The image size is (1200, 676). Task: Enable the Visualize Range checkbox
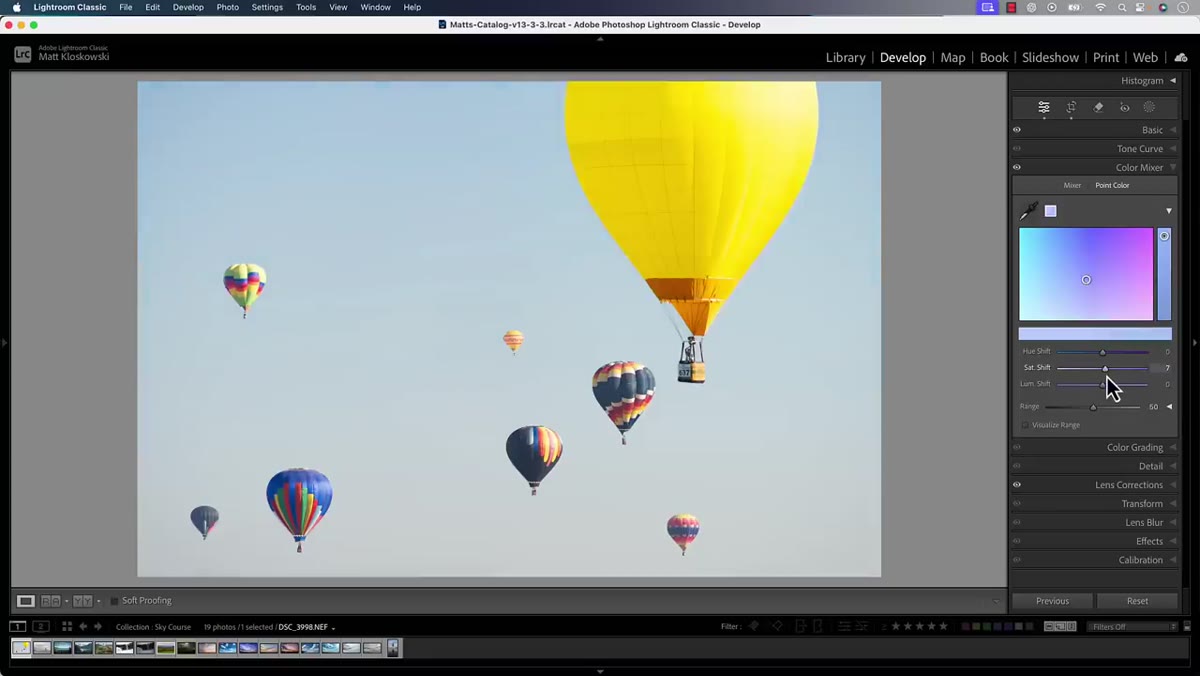(x=1026, y=425)
